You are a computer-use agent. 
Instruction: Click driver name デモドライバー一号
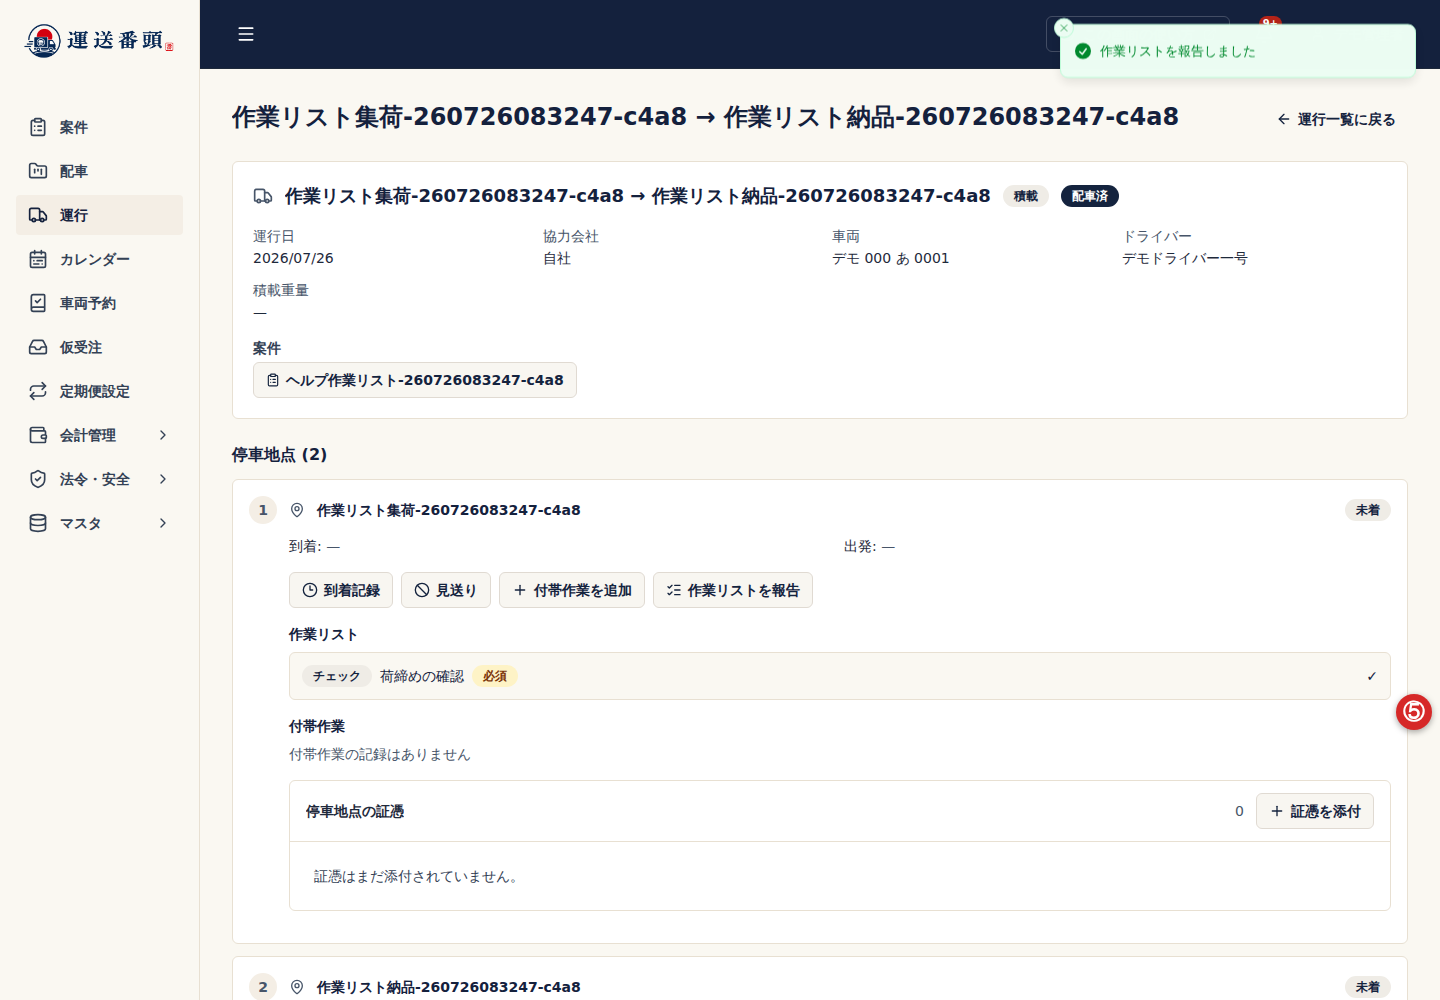1185,258
